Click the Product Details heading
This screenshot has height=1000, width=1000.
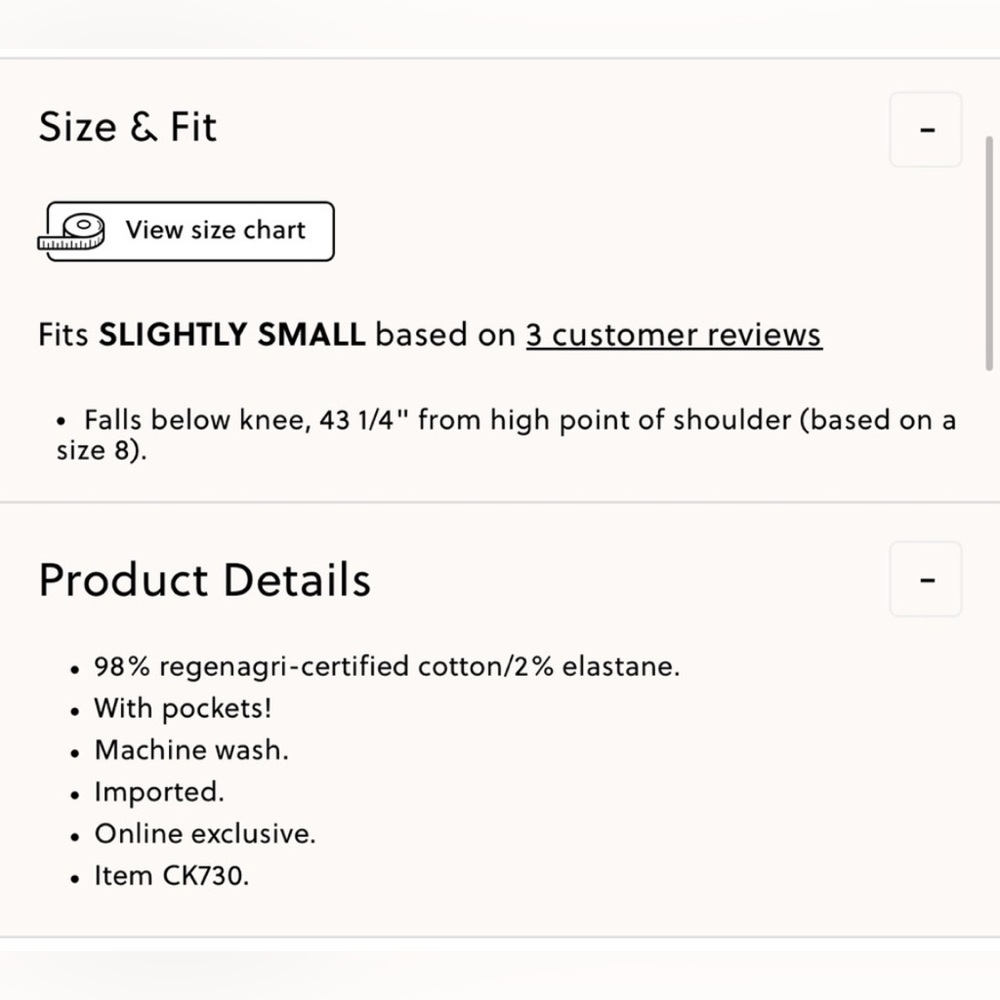pos(204,580)
